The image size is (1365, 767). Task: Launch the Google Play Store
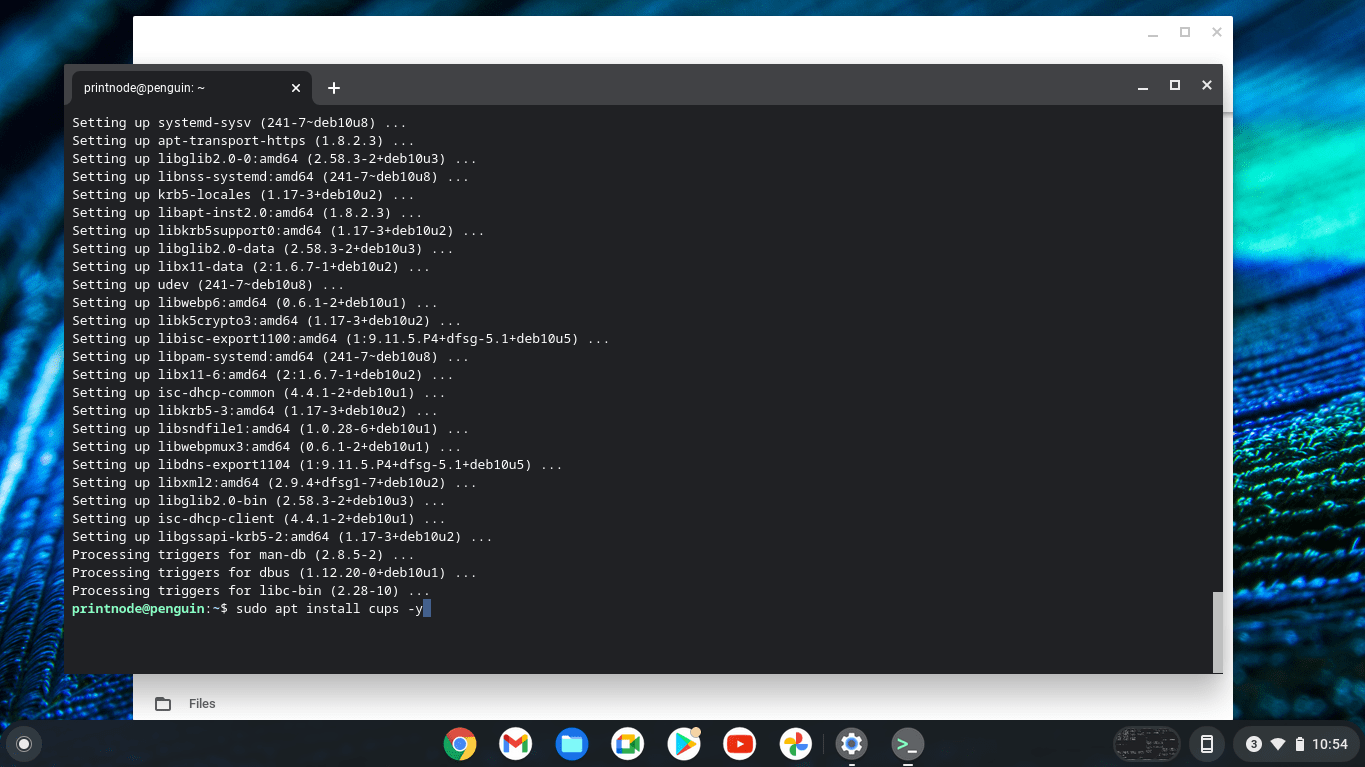point(683,744)
